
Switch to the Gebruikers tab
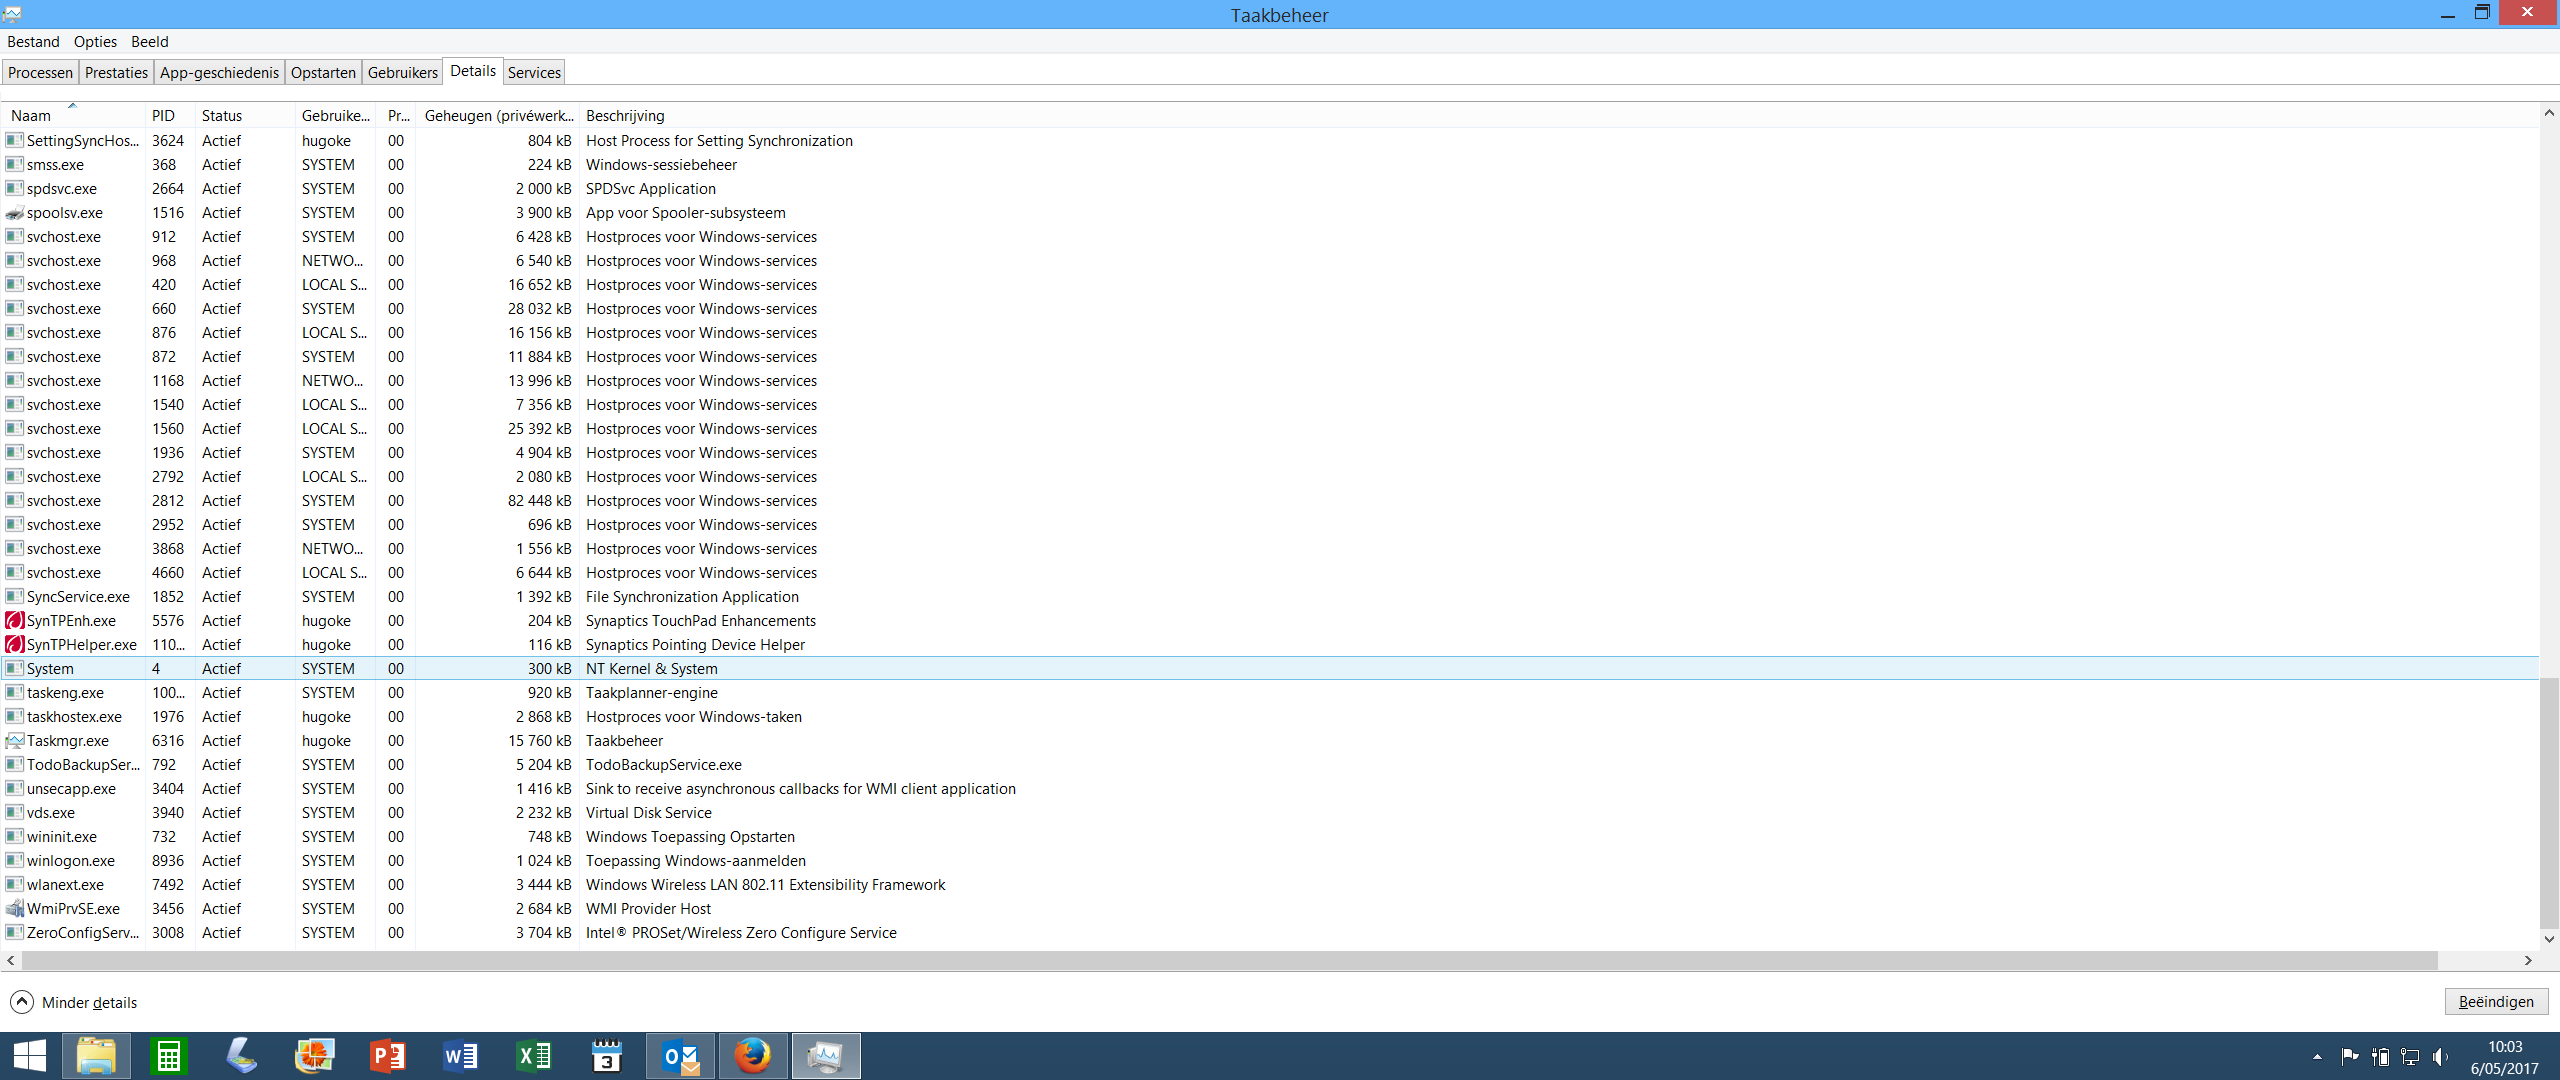tap(402, 72)
